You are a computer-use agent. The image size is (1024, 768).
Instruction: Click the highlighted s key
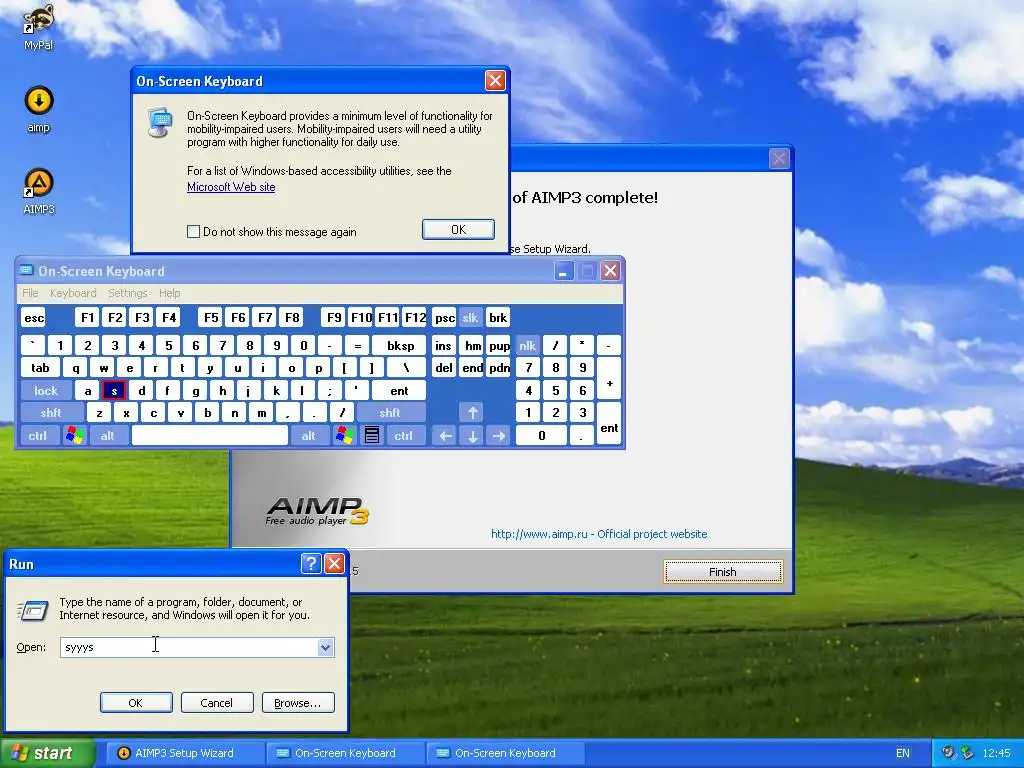[x=114, y=391]
